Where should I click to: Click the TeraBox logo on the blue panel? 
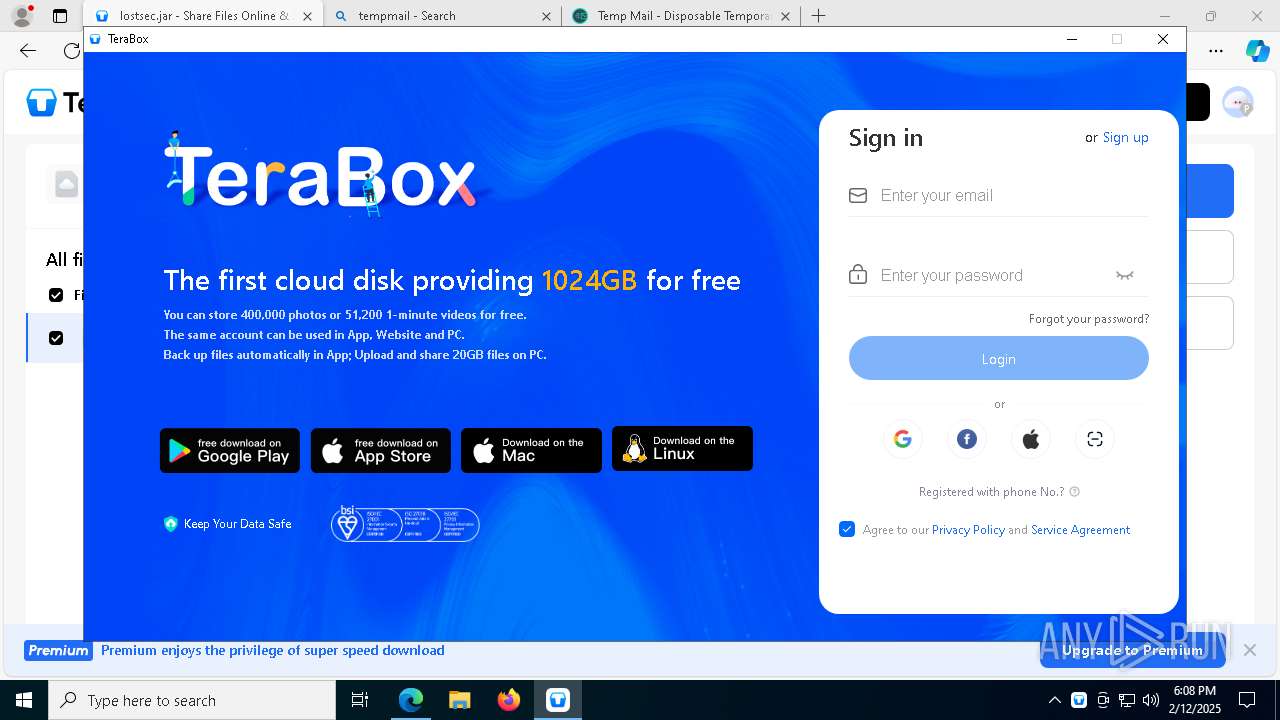(320, 176)
